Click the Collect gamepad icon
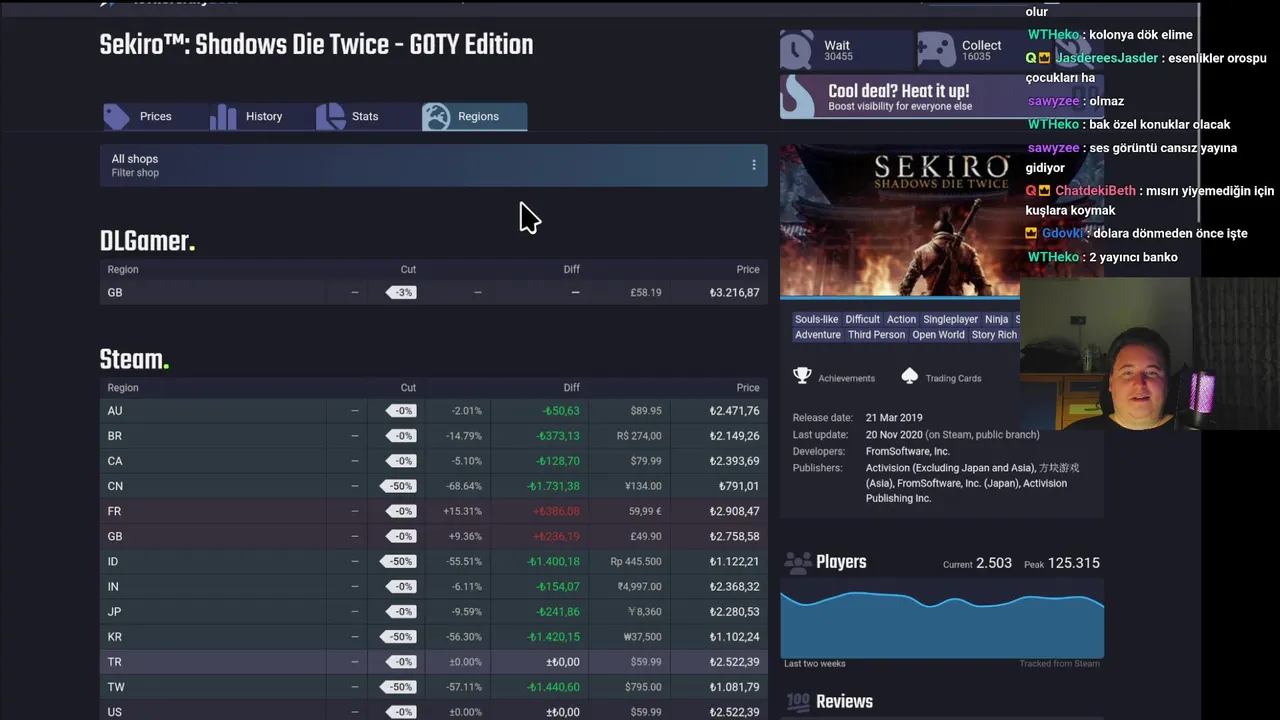This screenshot has height=720, width=1280. coord(936,50)
